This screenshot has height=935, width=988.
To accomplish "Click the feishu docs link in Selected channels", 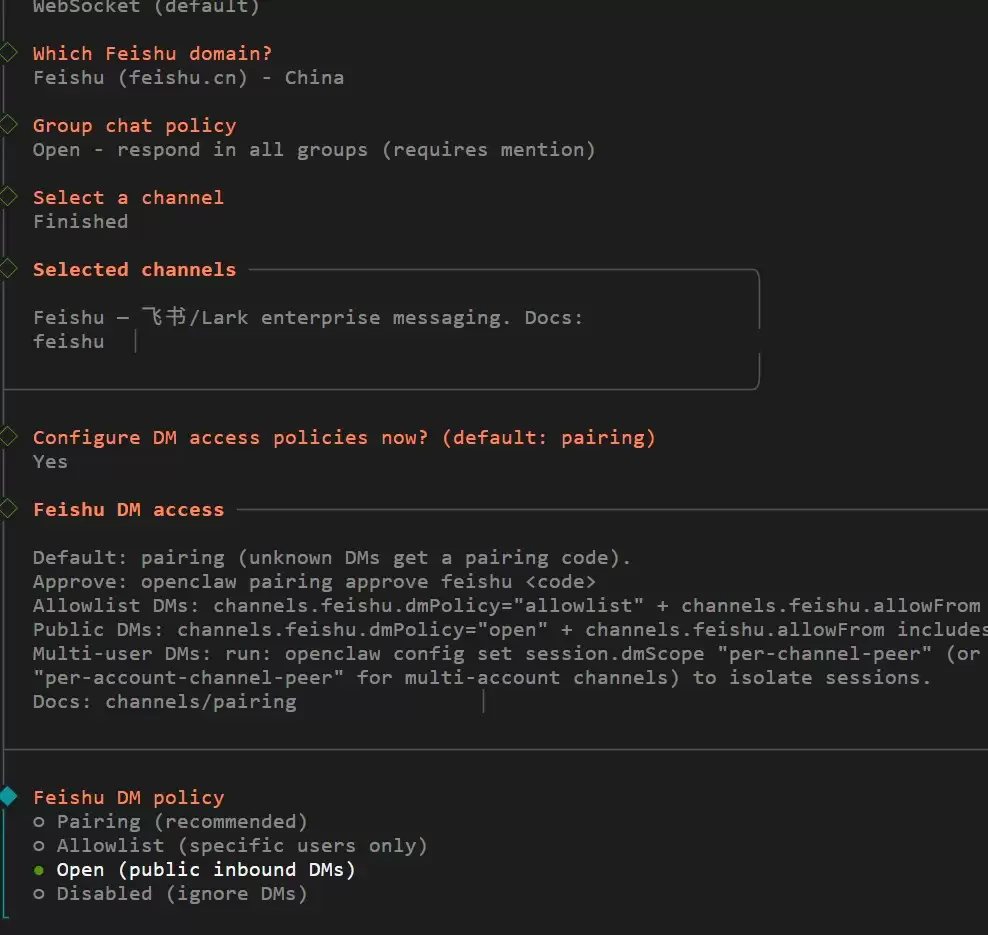I will click(x=69, y=341).
